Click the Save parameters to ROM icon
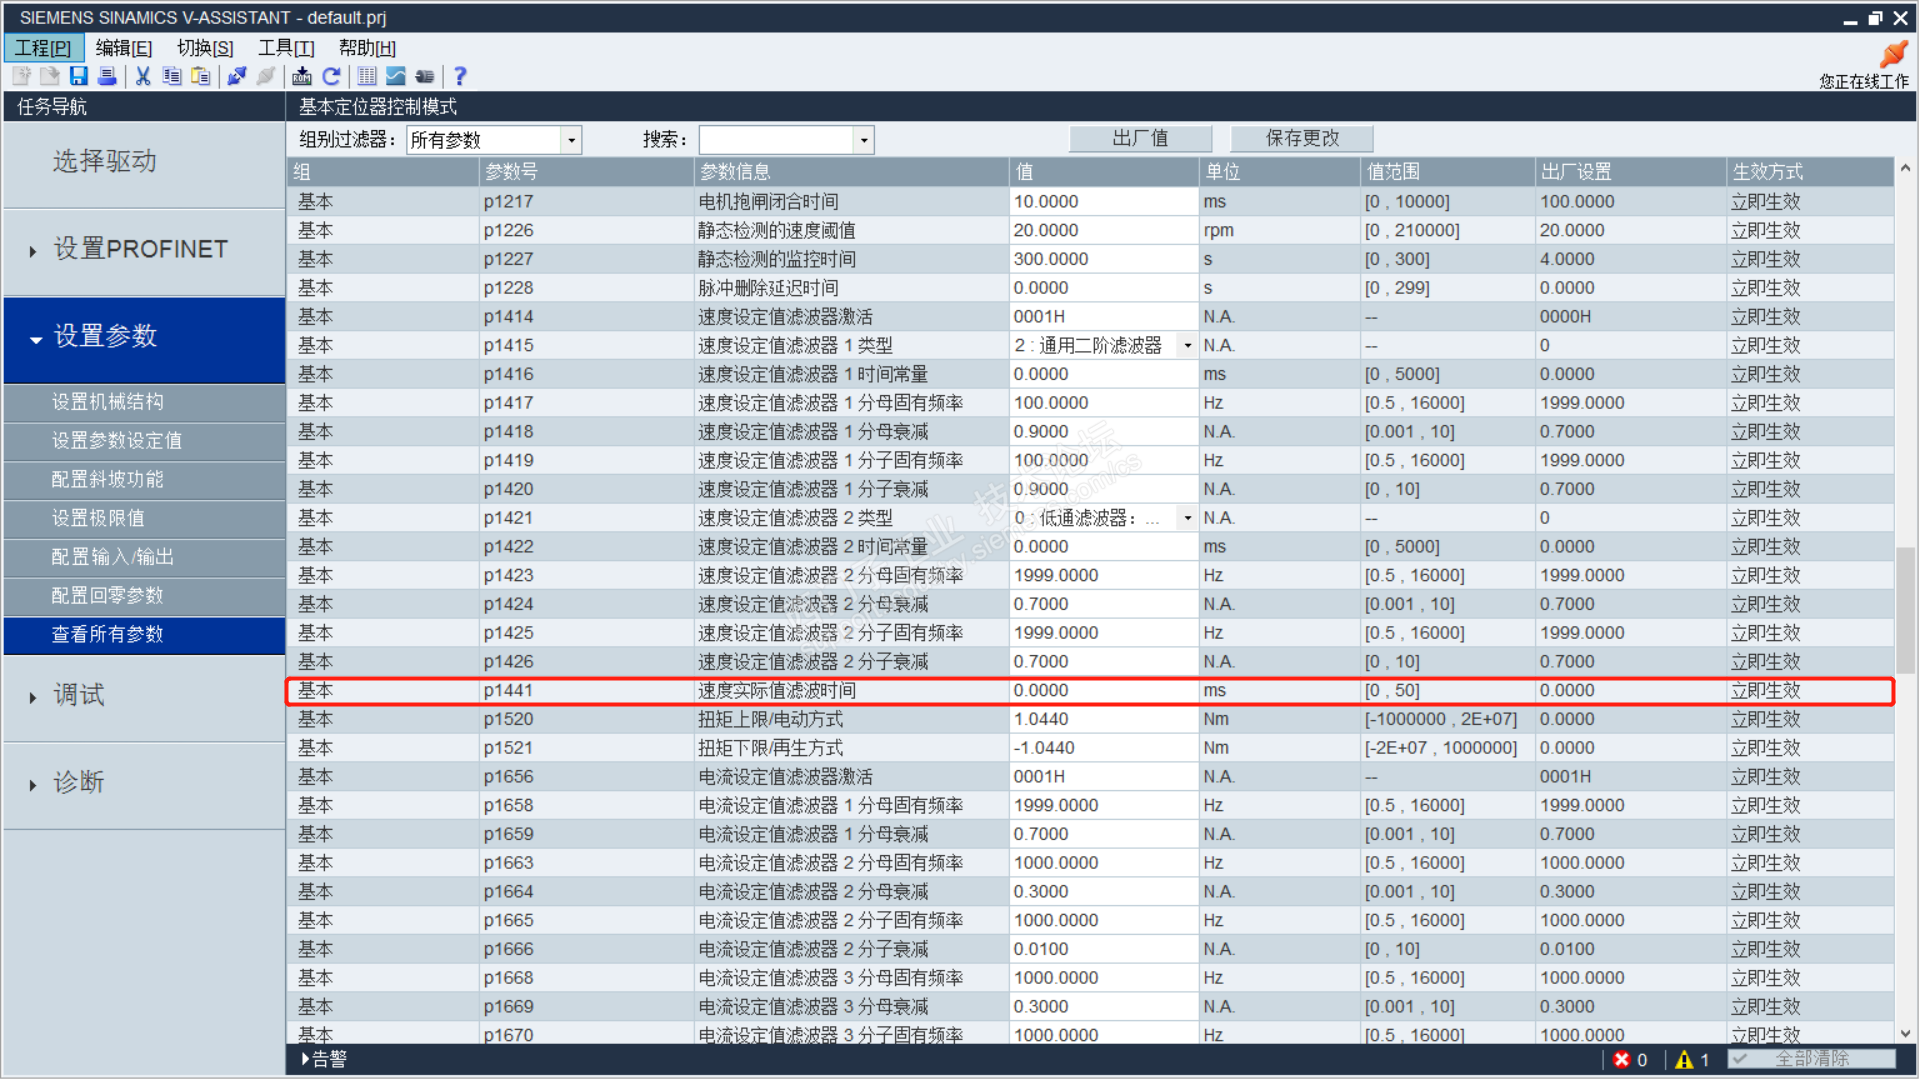The image size is (1920, 1080). click(301, 76)
